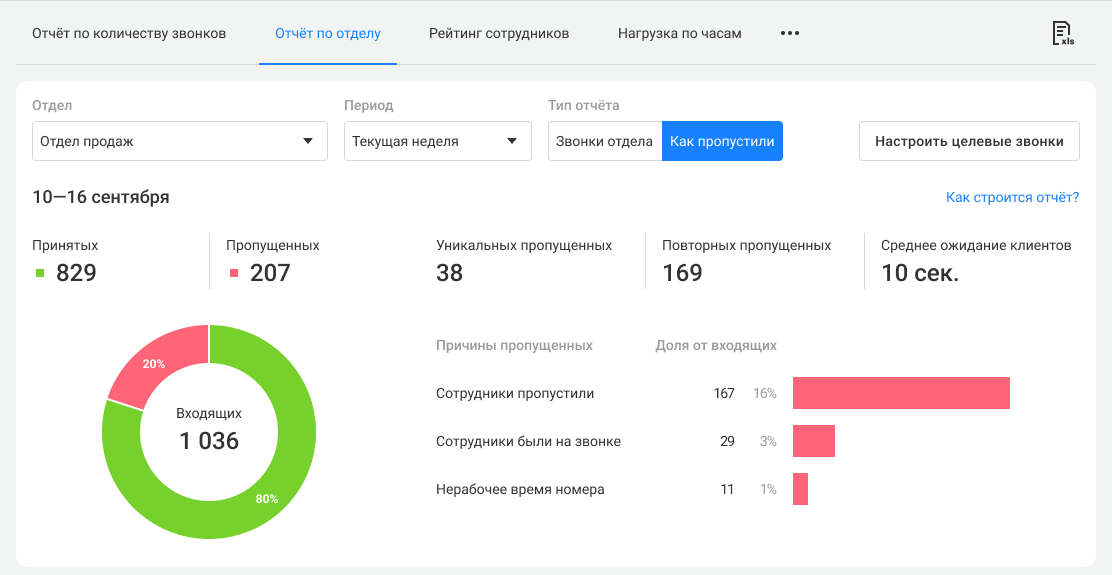Select 'Звонки отдела' report type
Viewport: 1112px width, 575px height.
[x=604, y=141]
